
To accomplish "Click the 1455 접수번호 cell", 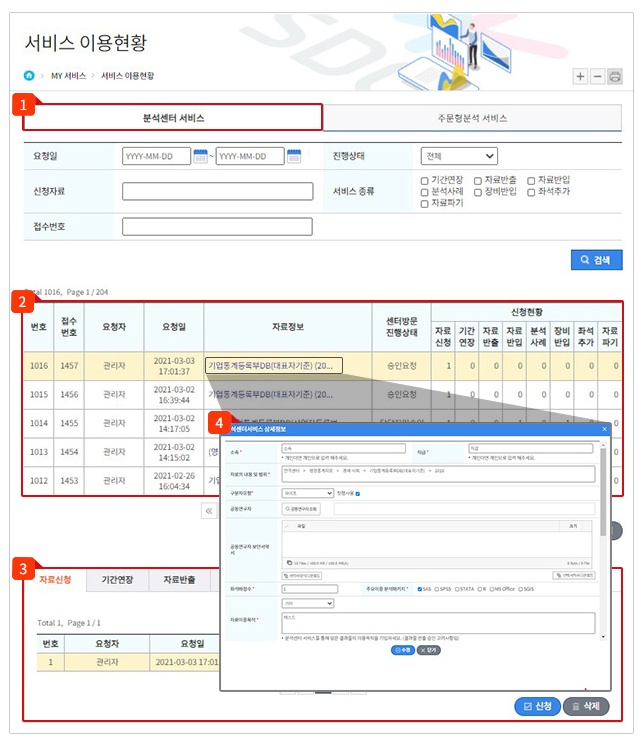I will click(x=69, y=423).
